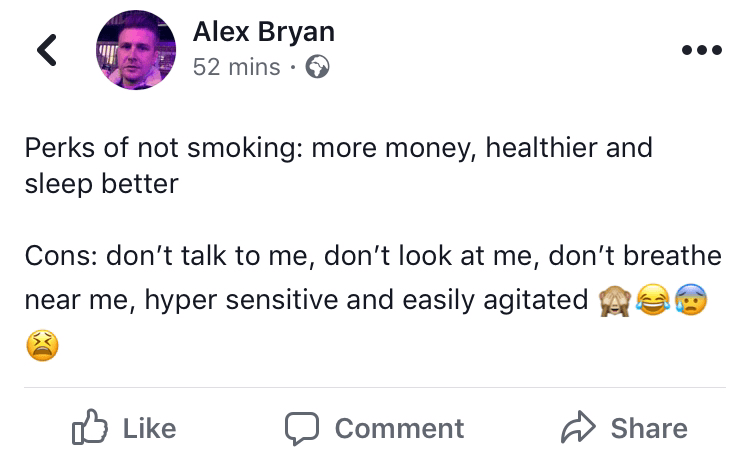Click the "Perks of not smoking" text line

point(338,148)
